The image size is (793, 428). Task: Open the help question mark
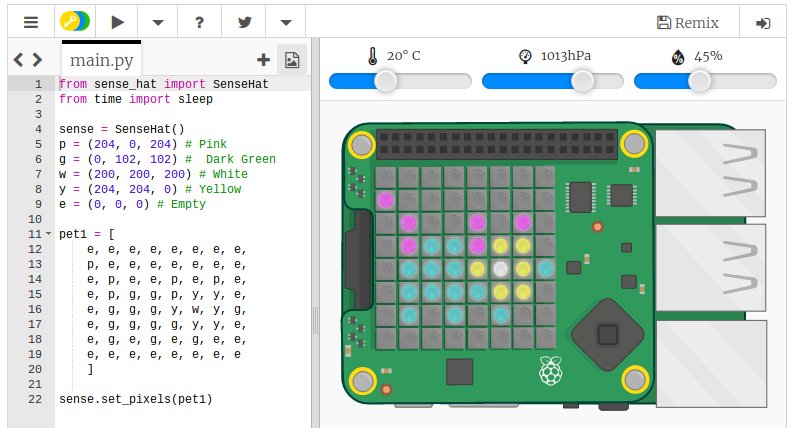point(199,22)
